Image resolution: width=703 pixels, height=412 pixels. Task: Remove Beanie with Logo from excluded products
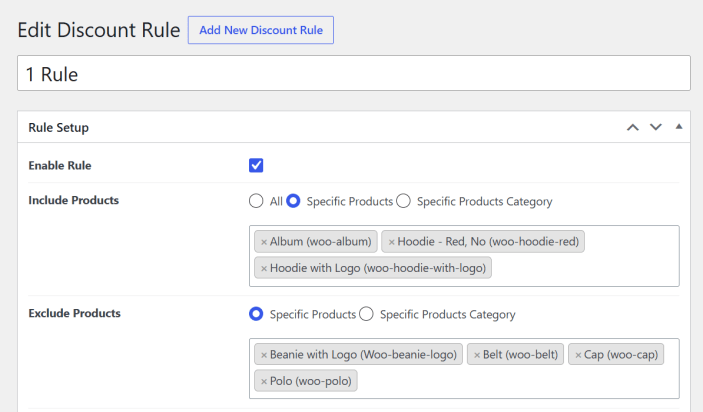(264, 355)
